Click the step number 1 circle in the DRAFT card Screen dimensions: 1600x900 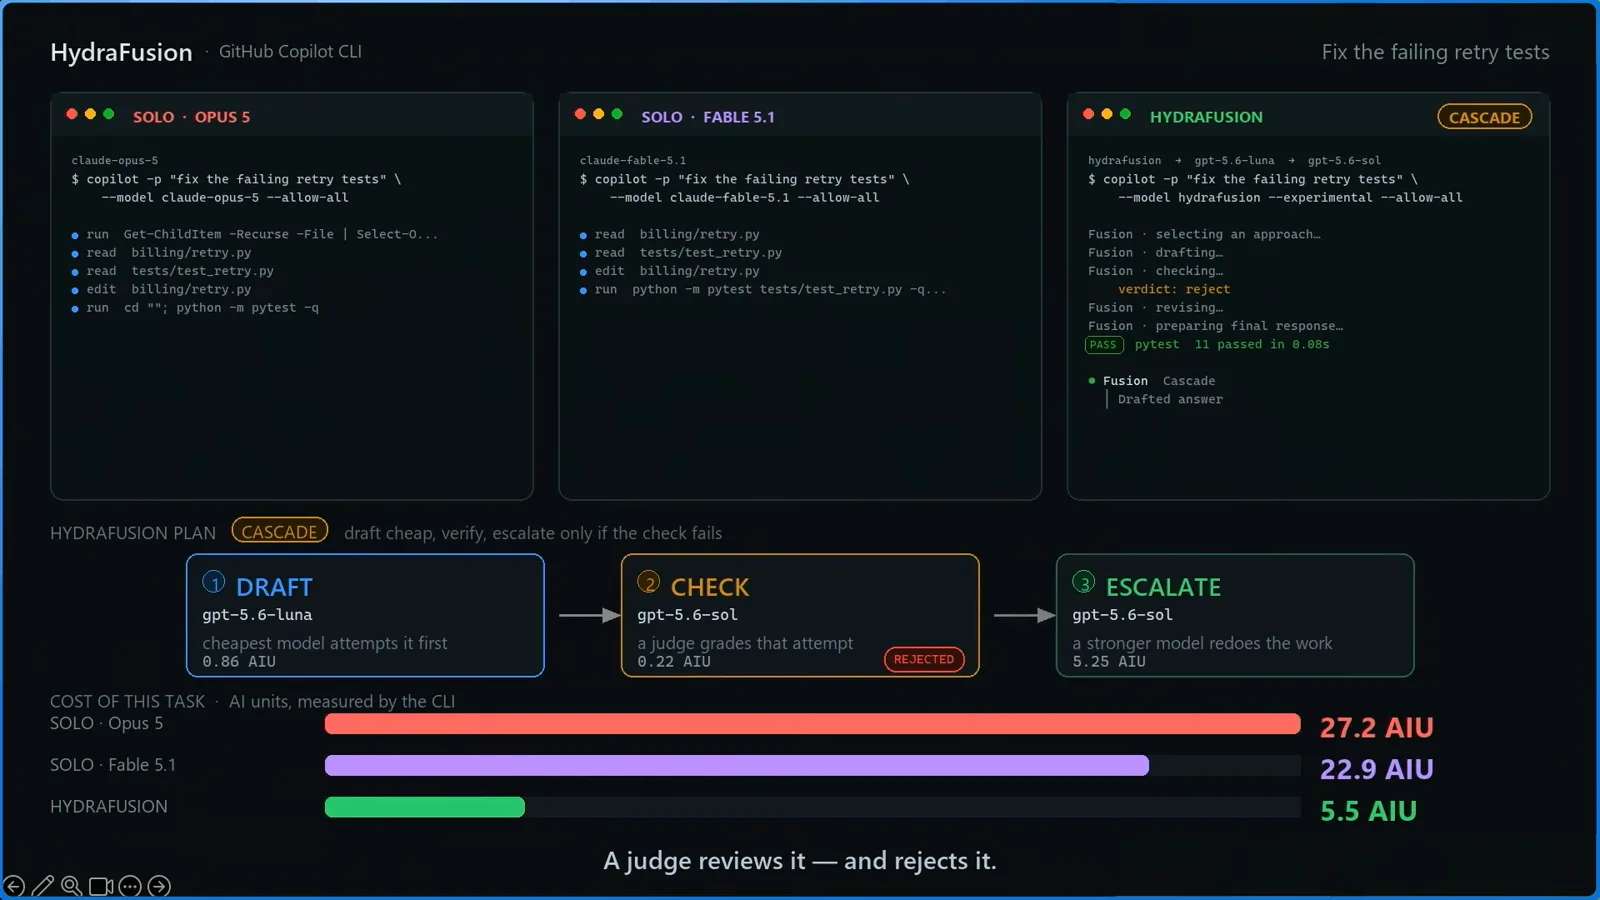coord(214,582)
